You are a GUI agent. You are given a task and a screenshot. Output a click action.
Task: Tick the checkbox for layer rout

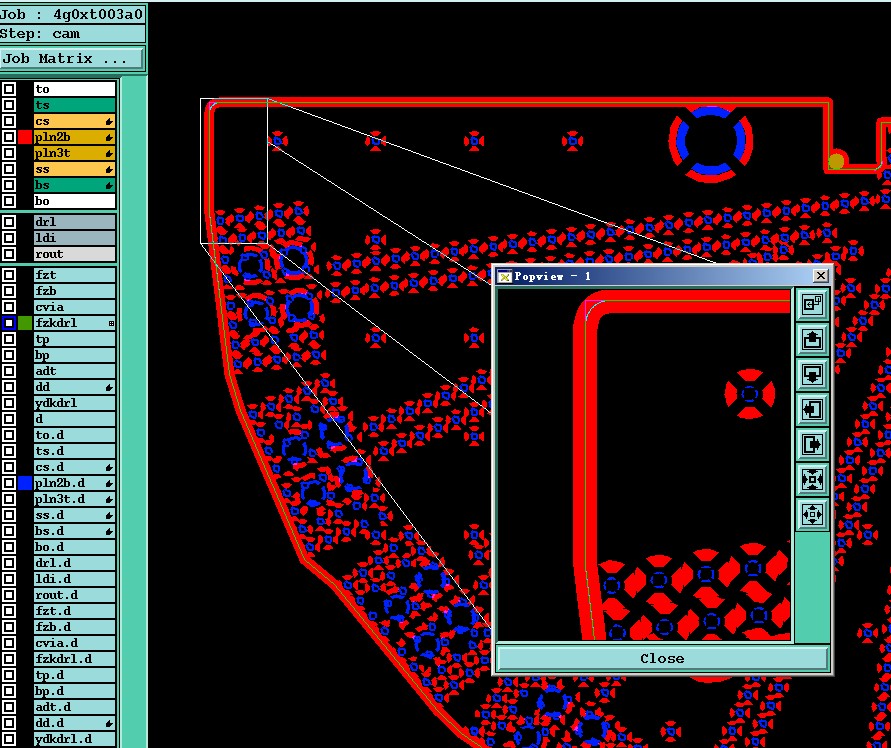point(9,254)
